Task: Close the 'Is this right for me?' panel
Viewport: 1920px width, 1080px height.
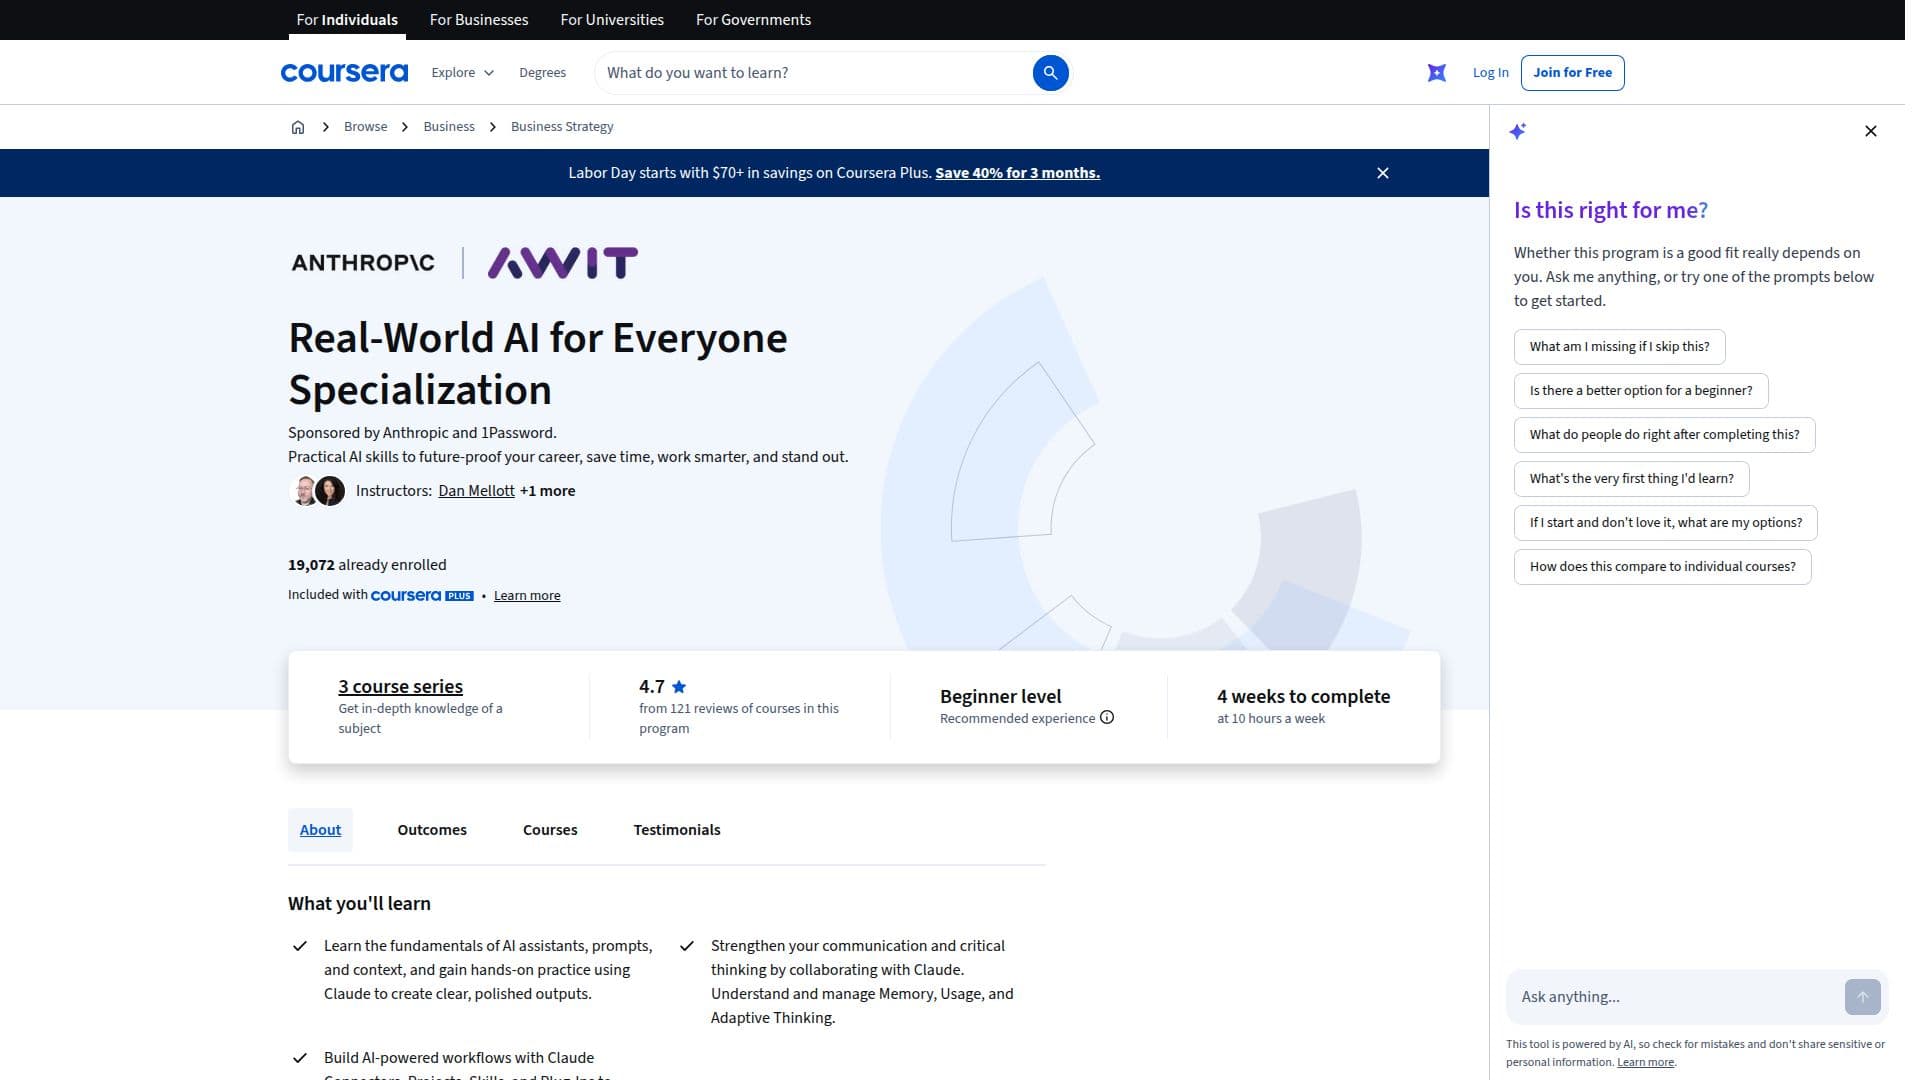Action: pos(1871,131)
